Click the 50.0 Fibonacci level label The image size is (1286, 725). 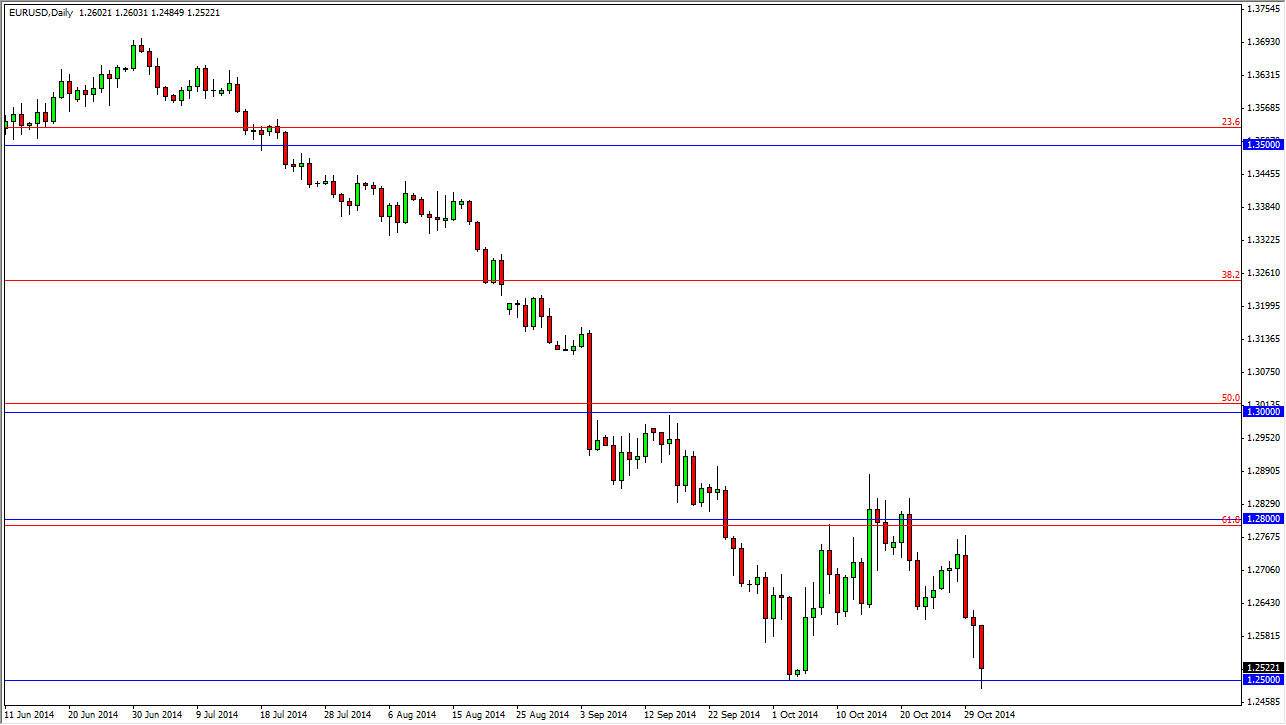(x=1232, y=397)
